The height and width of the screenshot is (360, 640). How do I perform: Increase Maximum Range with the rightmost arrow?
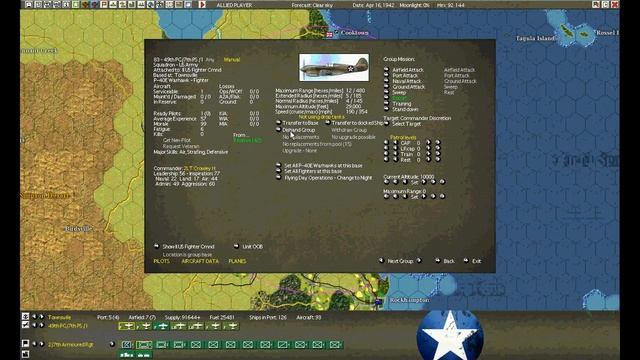442,196
